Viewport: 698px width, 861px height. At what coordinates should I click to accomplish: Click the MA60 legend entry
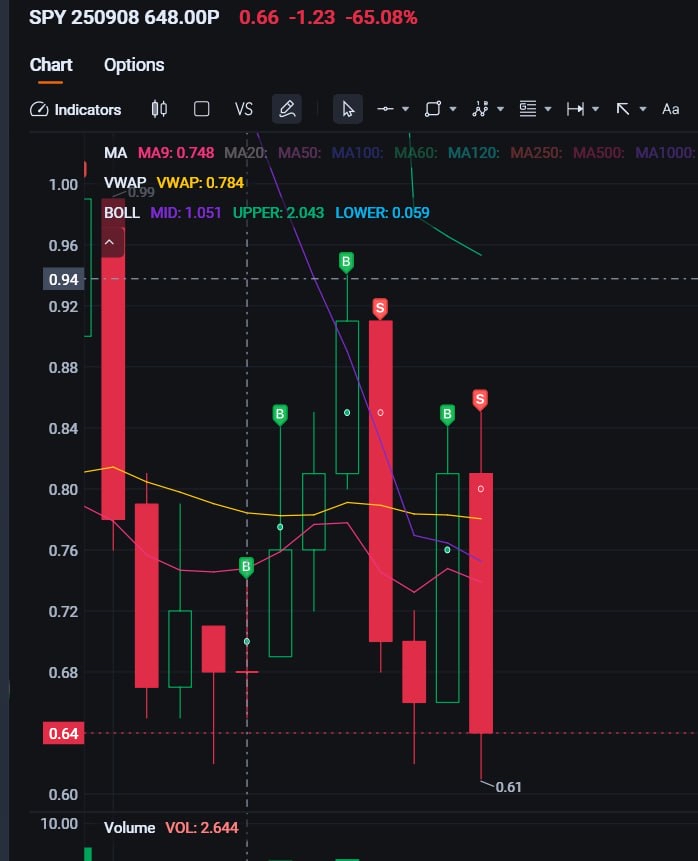tap(416, 153)
